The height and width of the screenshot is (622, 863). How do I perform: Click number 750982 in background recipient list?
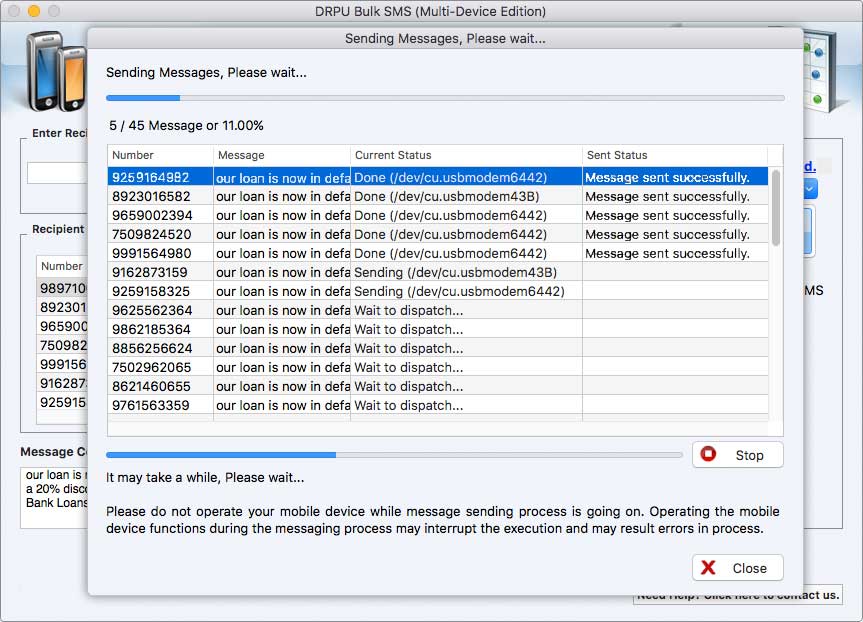(x=63, y=345)
